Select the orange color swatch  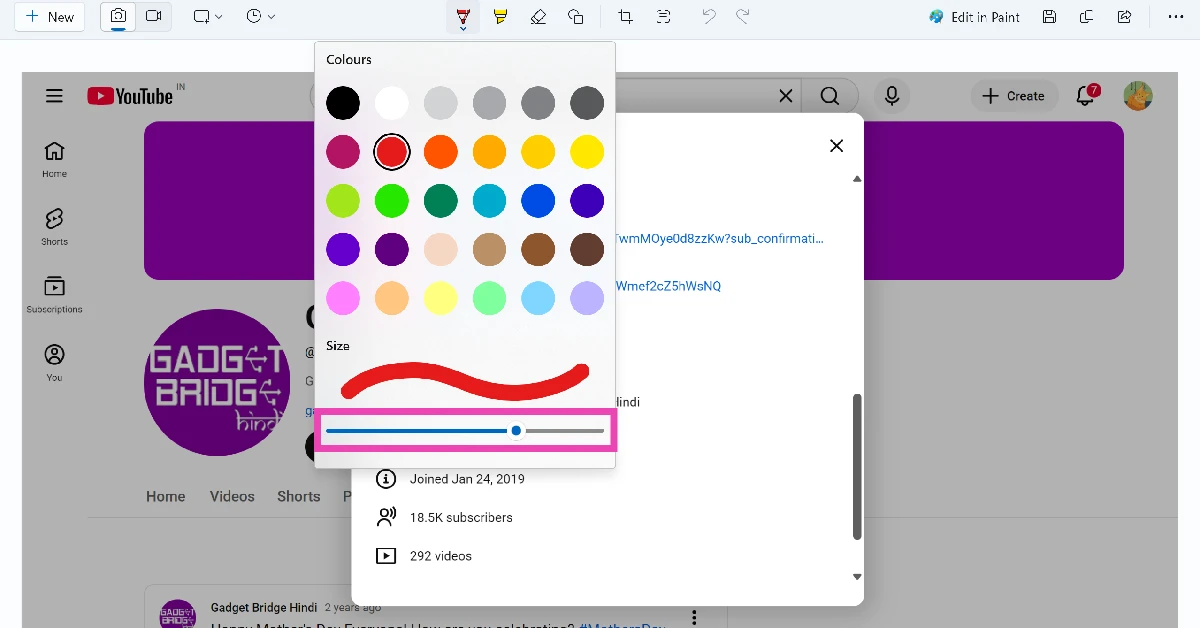[440, 151]
